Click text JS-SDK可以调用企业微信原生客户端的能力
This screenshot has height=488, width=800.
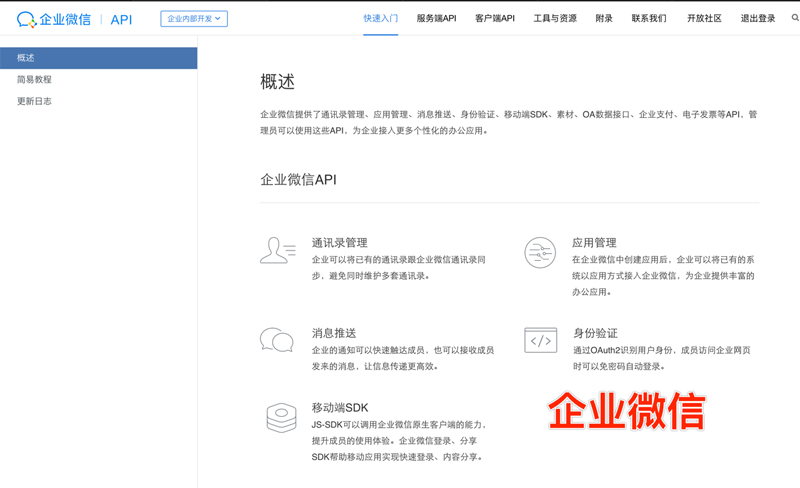click(x=397, y=425)
